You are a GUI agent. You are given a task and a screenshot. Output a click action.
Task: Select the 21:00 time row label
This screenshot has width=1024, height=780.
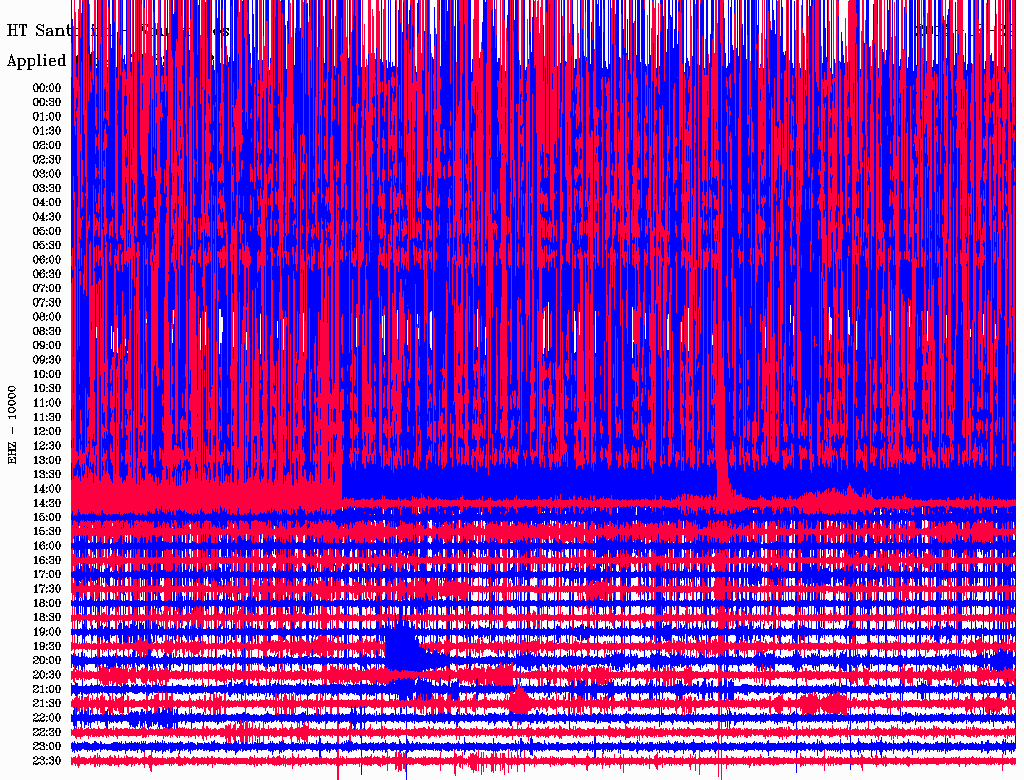(x=47, y=690)
